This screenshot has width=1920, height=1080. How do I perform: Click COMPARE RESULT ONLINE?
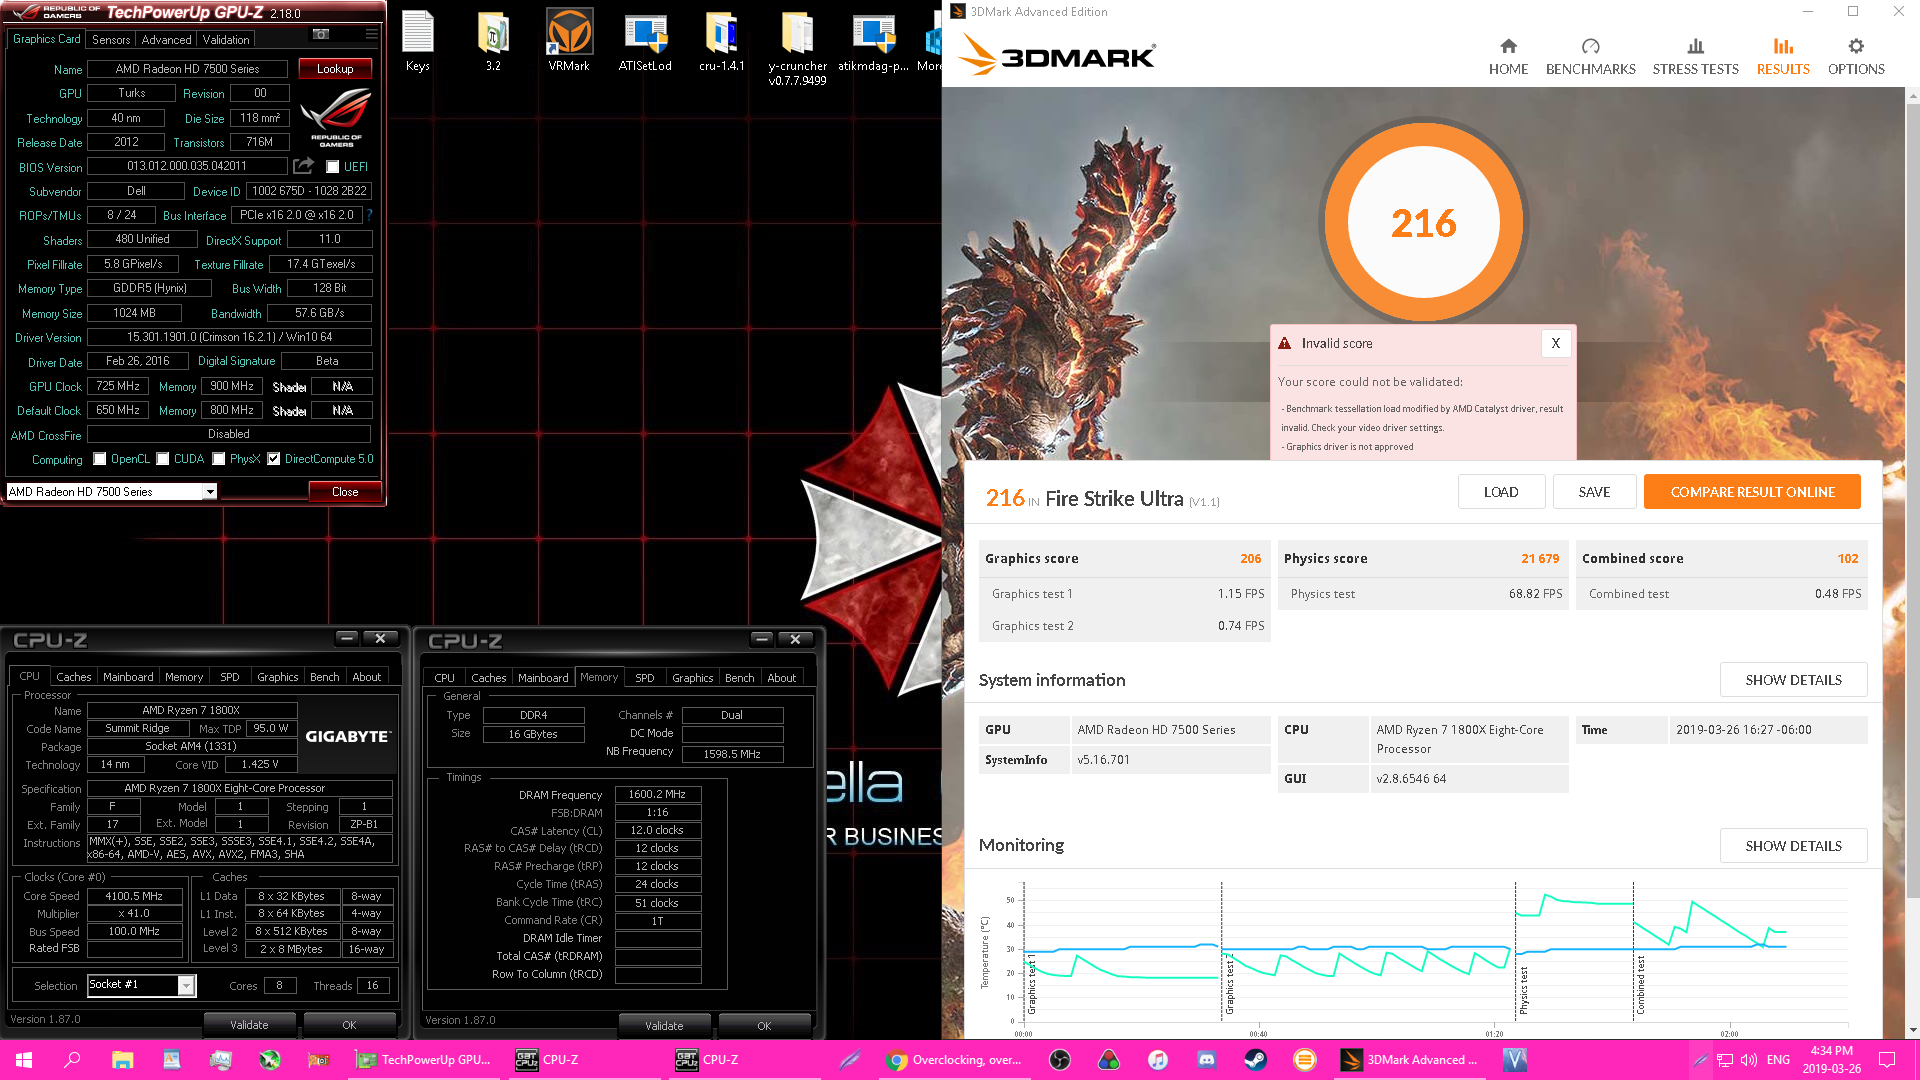click(x=1752, y=492)
